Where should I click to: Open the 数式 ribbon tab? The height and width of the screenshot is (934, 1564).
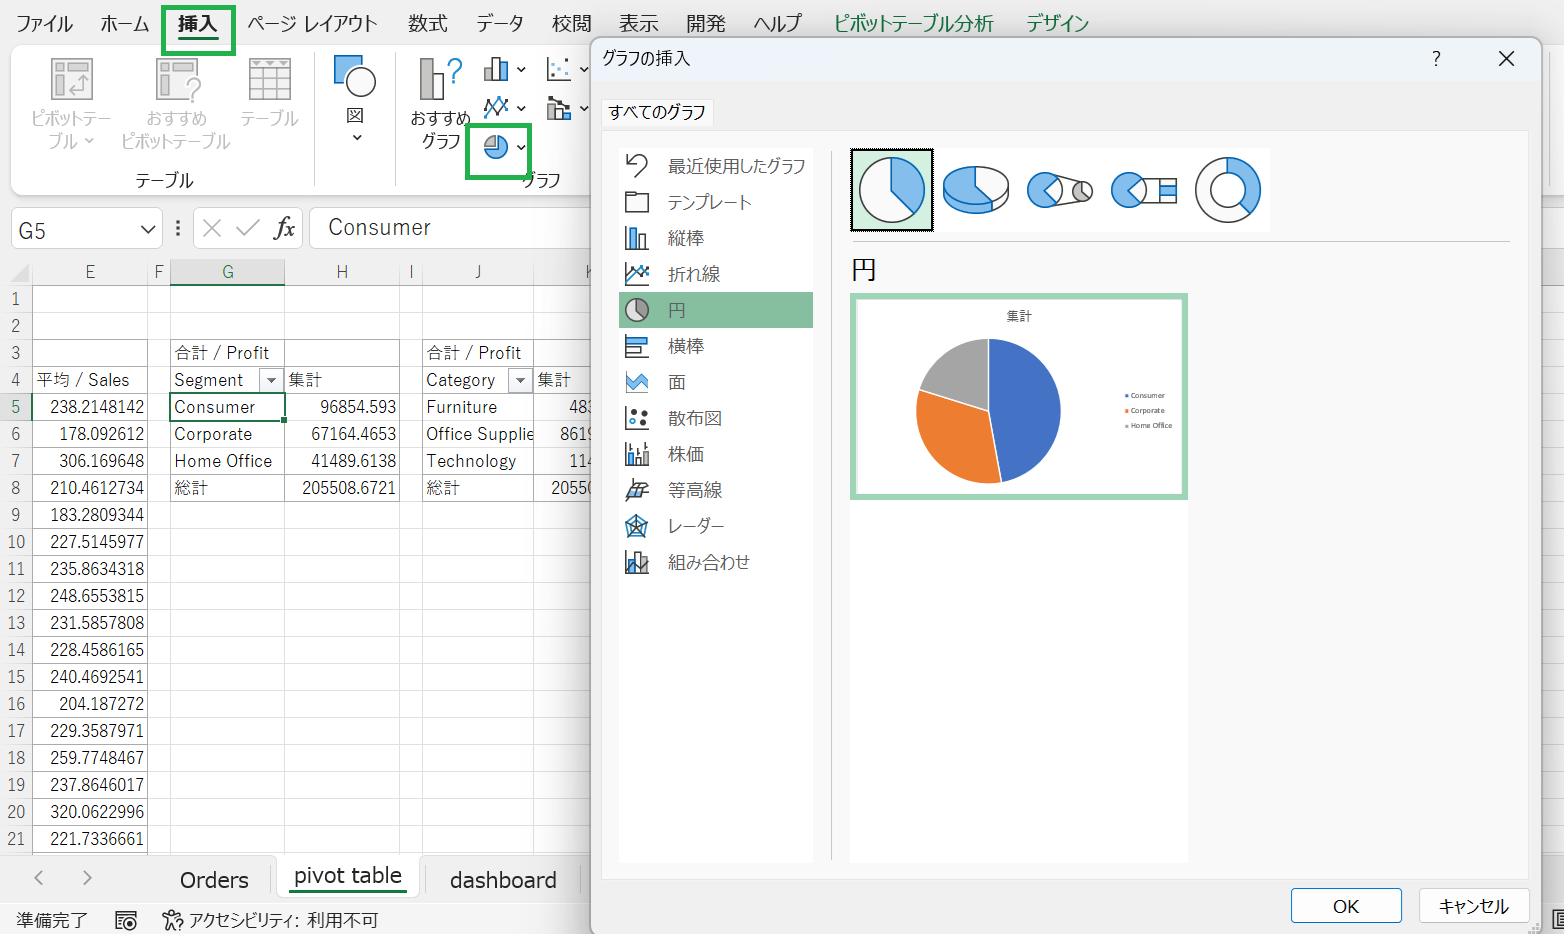click(428, 23)
